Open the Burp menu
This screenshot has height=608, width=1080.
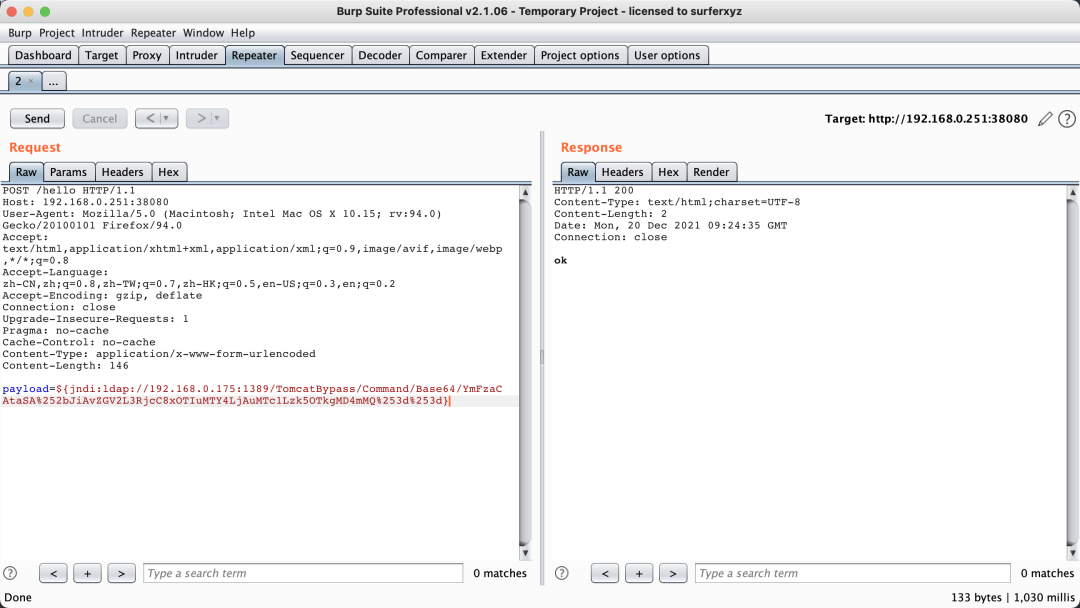(x=20, y=33)
